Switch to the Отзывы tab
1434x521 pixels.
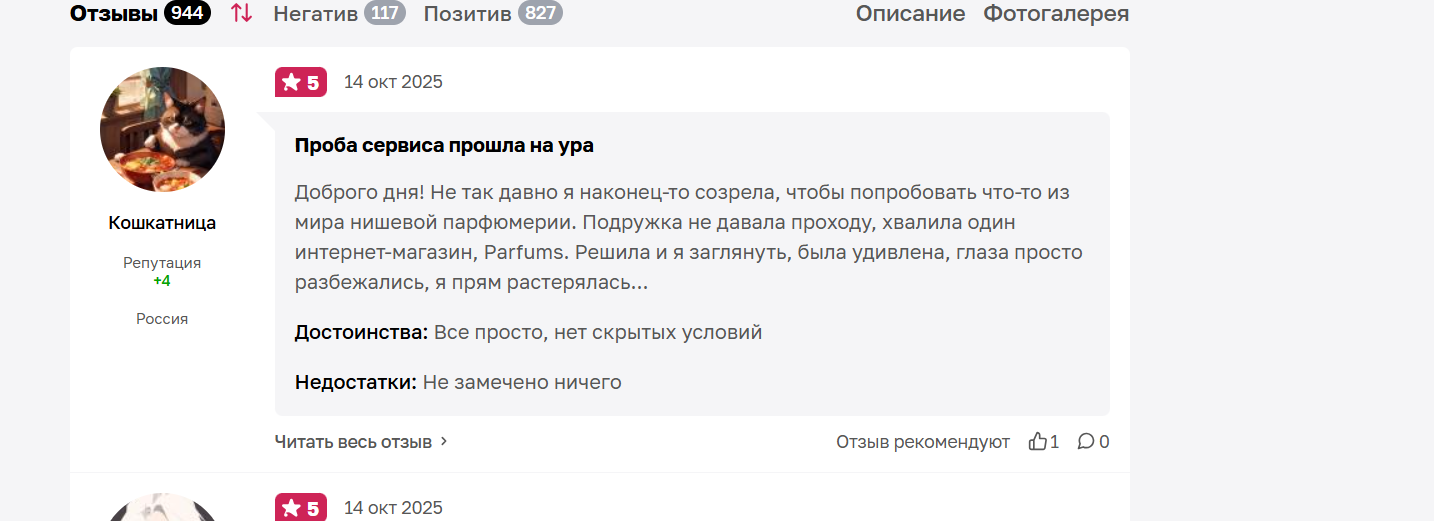coord(114,13)
